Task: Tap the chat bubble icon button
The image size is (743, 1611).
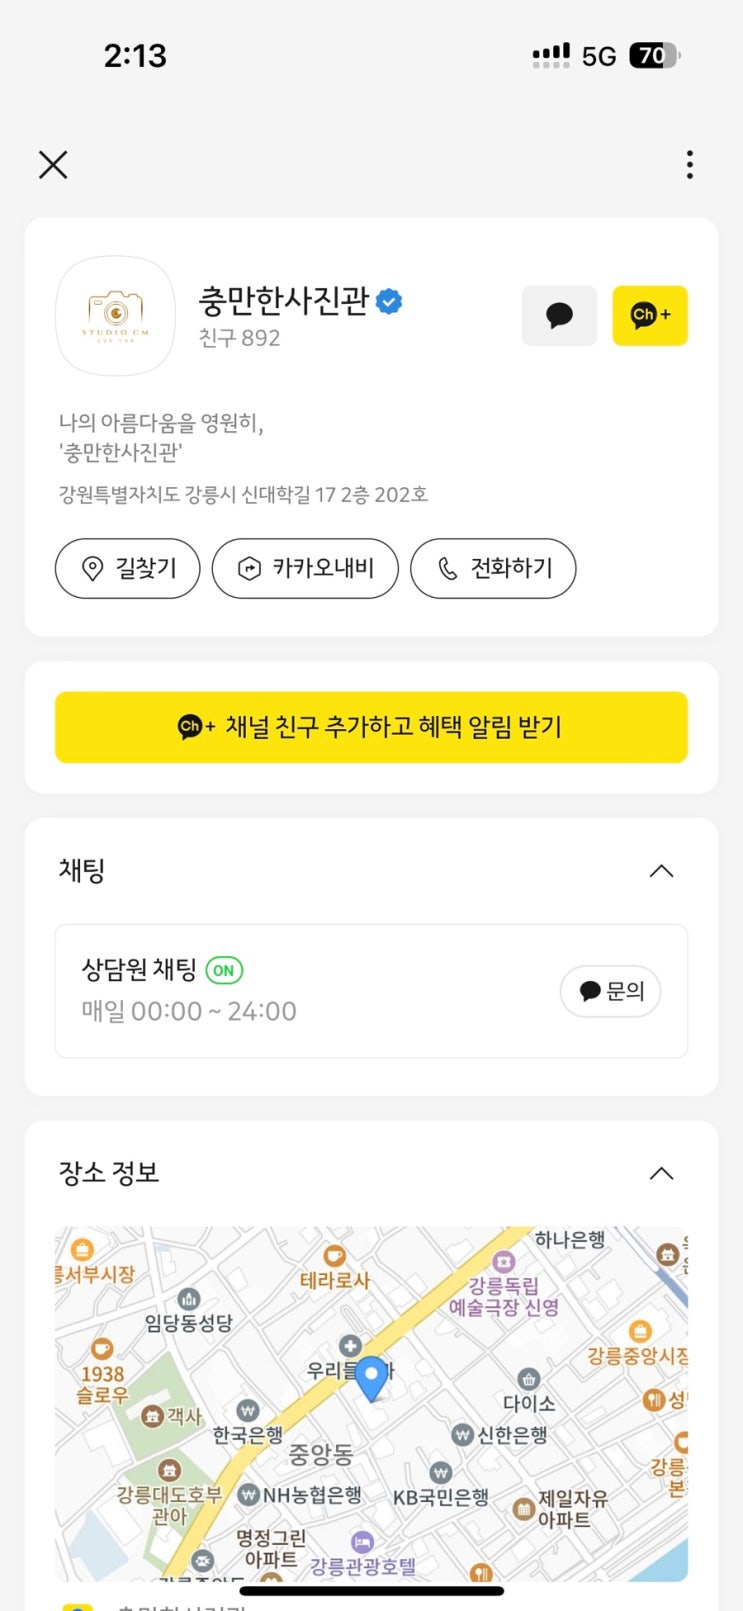Action: click(559, 316)
